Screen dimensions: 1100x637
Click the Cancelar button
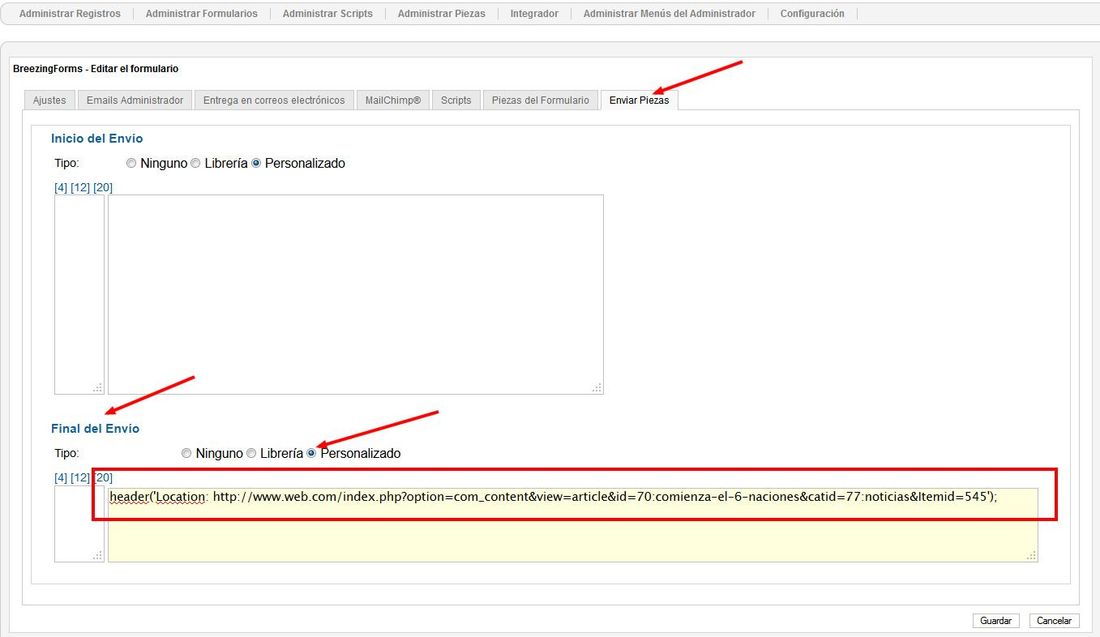(x=1054, y=621)
